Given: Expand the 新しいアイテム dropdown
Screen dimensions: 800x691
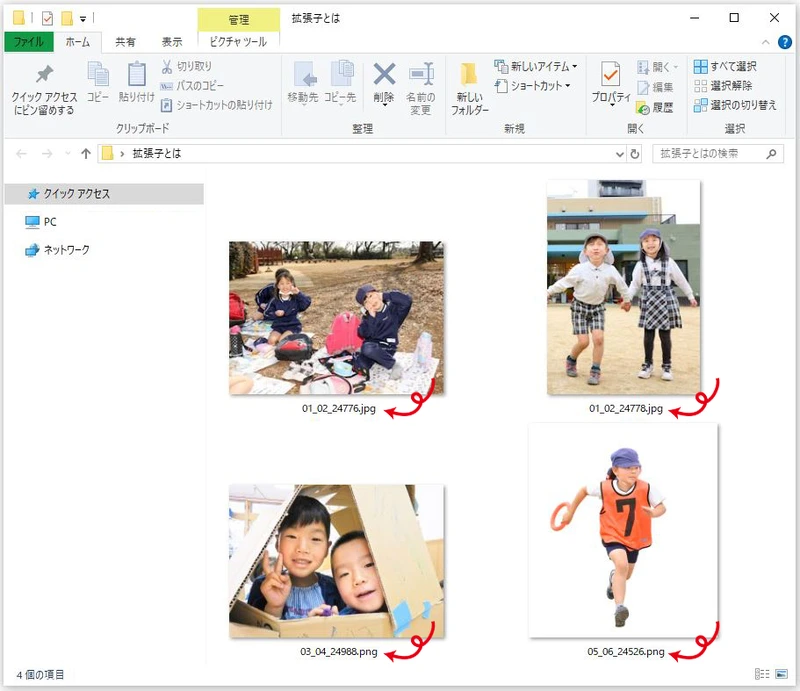Looking at the screenshot, I should [536, 66].
